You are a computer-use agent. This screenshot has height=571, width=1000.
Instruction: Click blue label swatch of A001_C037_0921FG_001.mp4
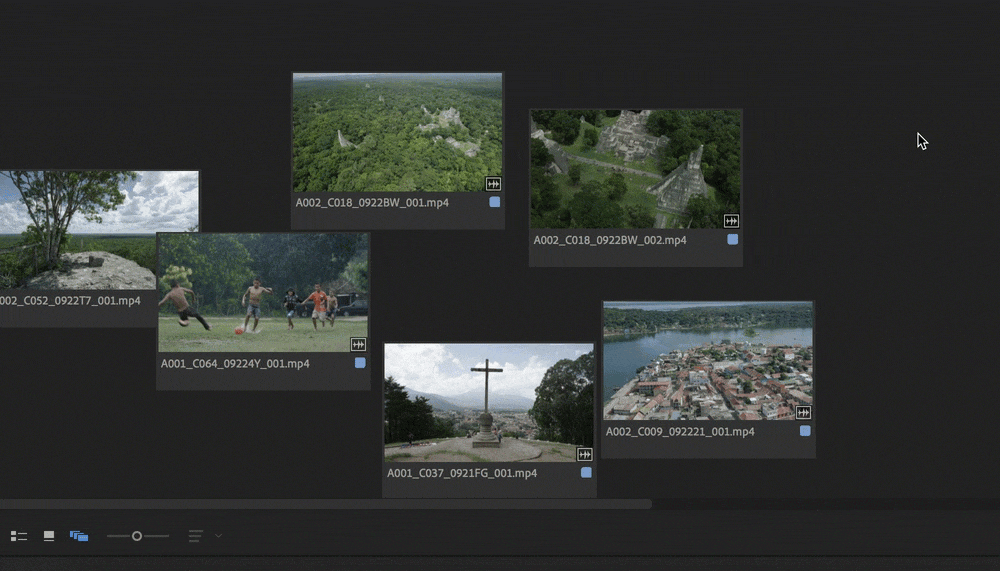pos(586,472)
